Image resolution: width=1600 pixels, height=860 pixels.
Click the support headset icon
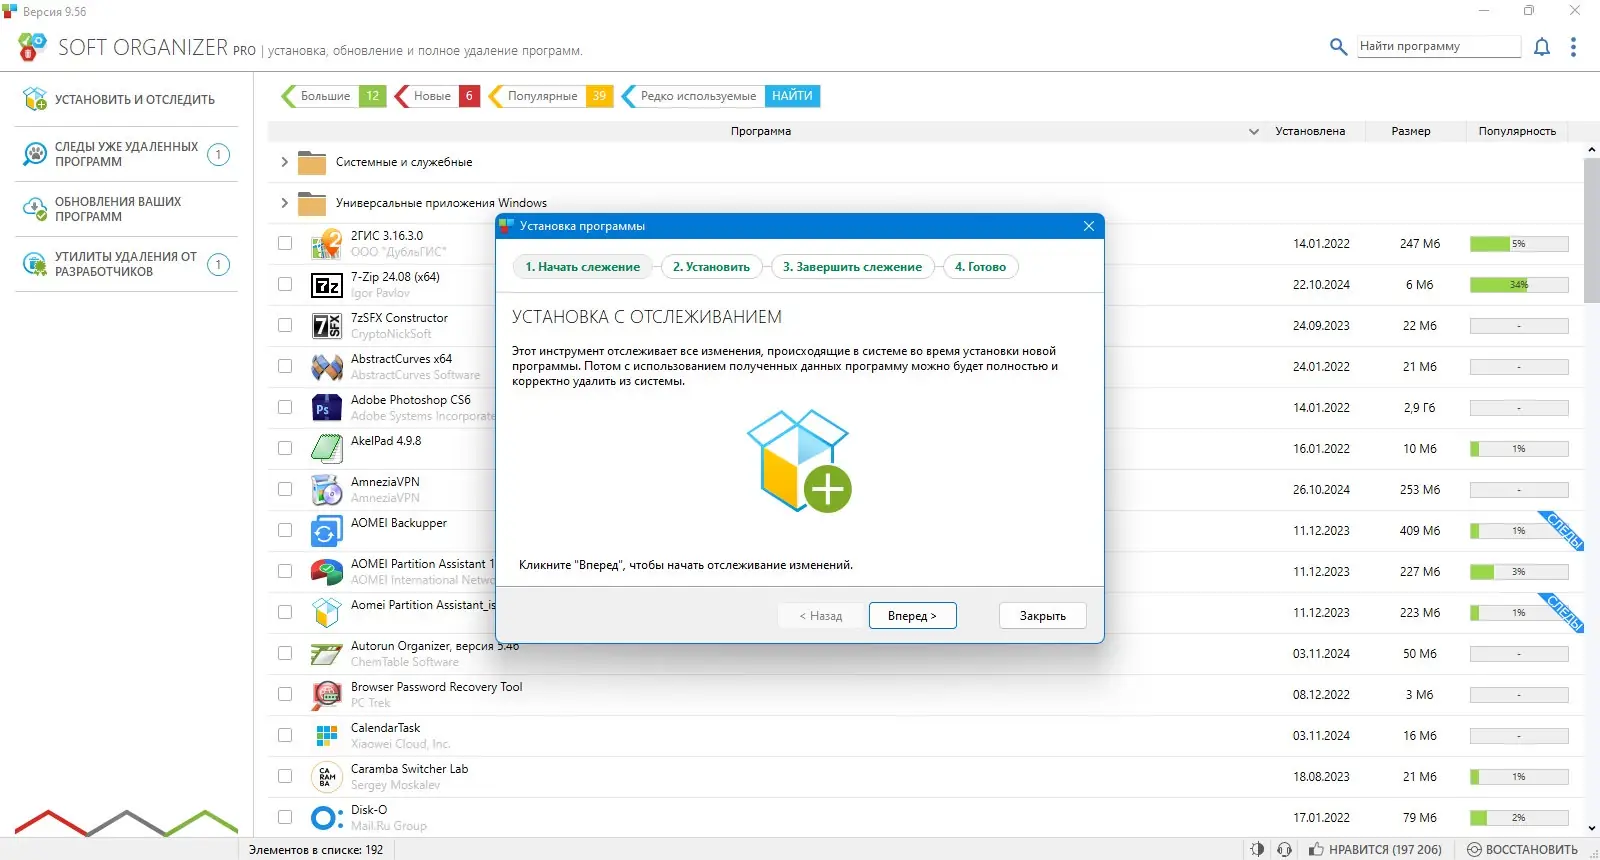click(1285, 849)
